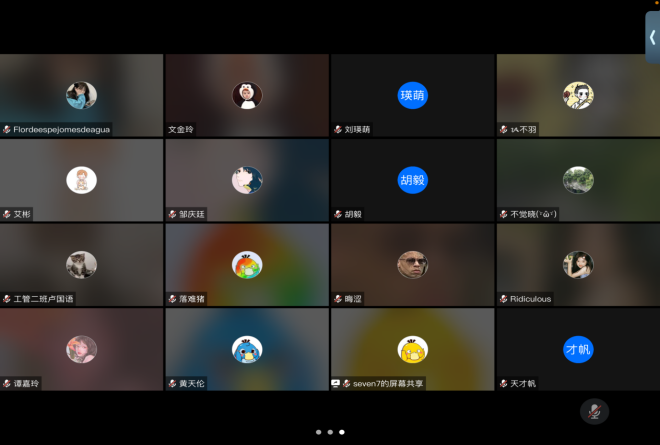The height and width of the screenshot is (445, 660).
Task: Select the avatar in 黄天伦's video tile
Action: point(247,349)
